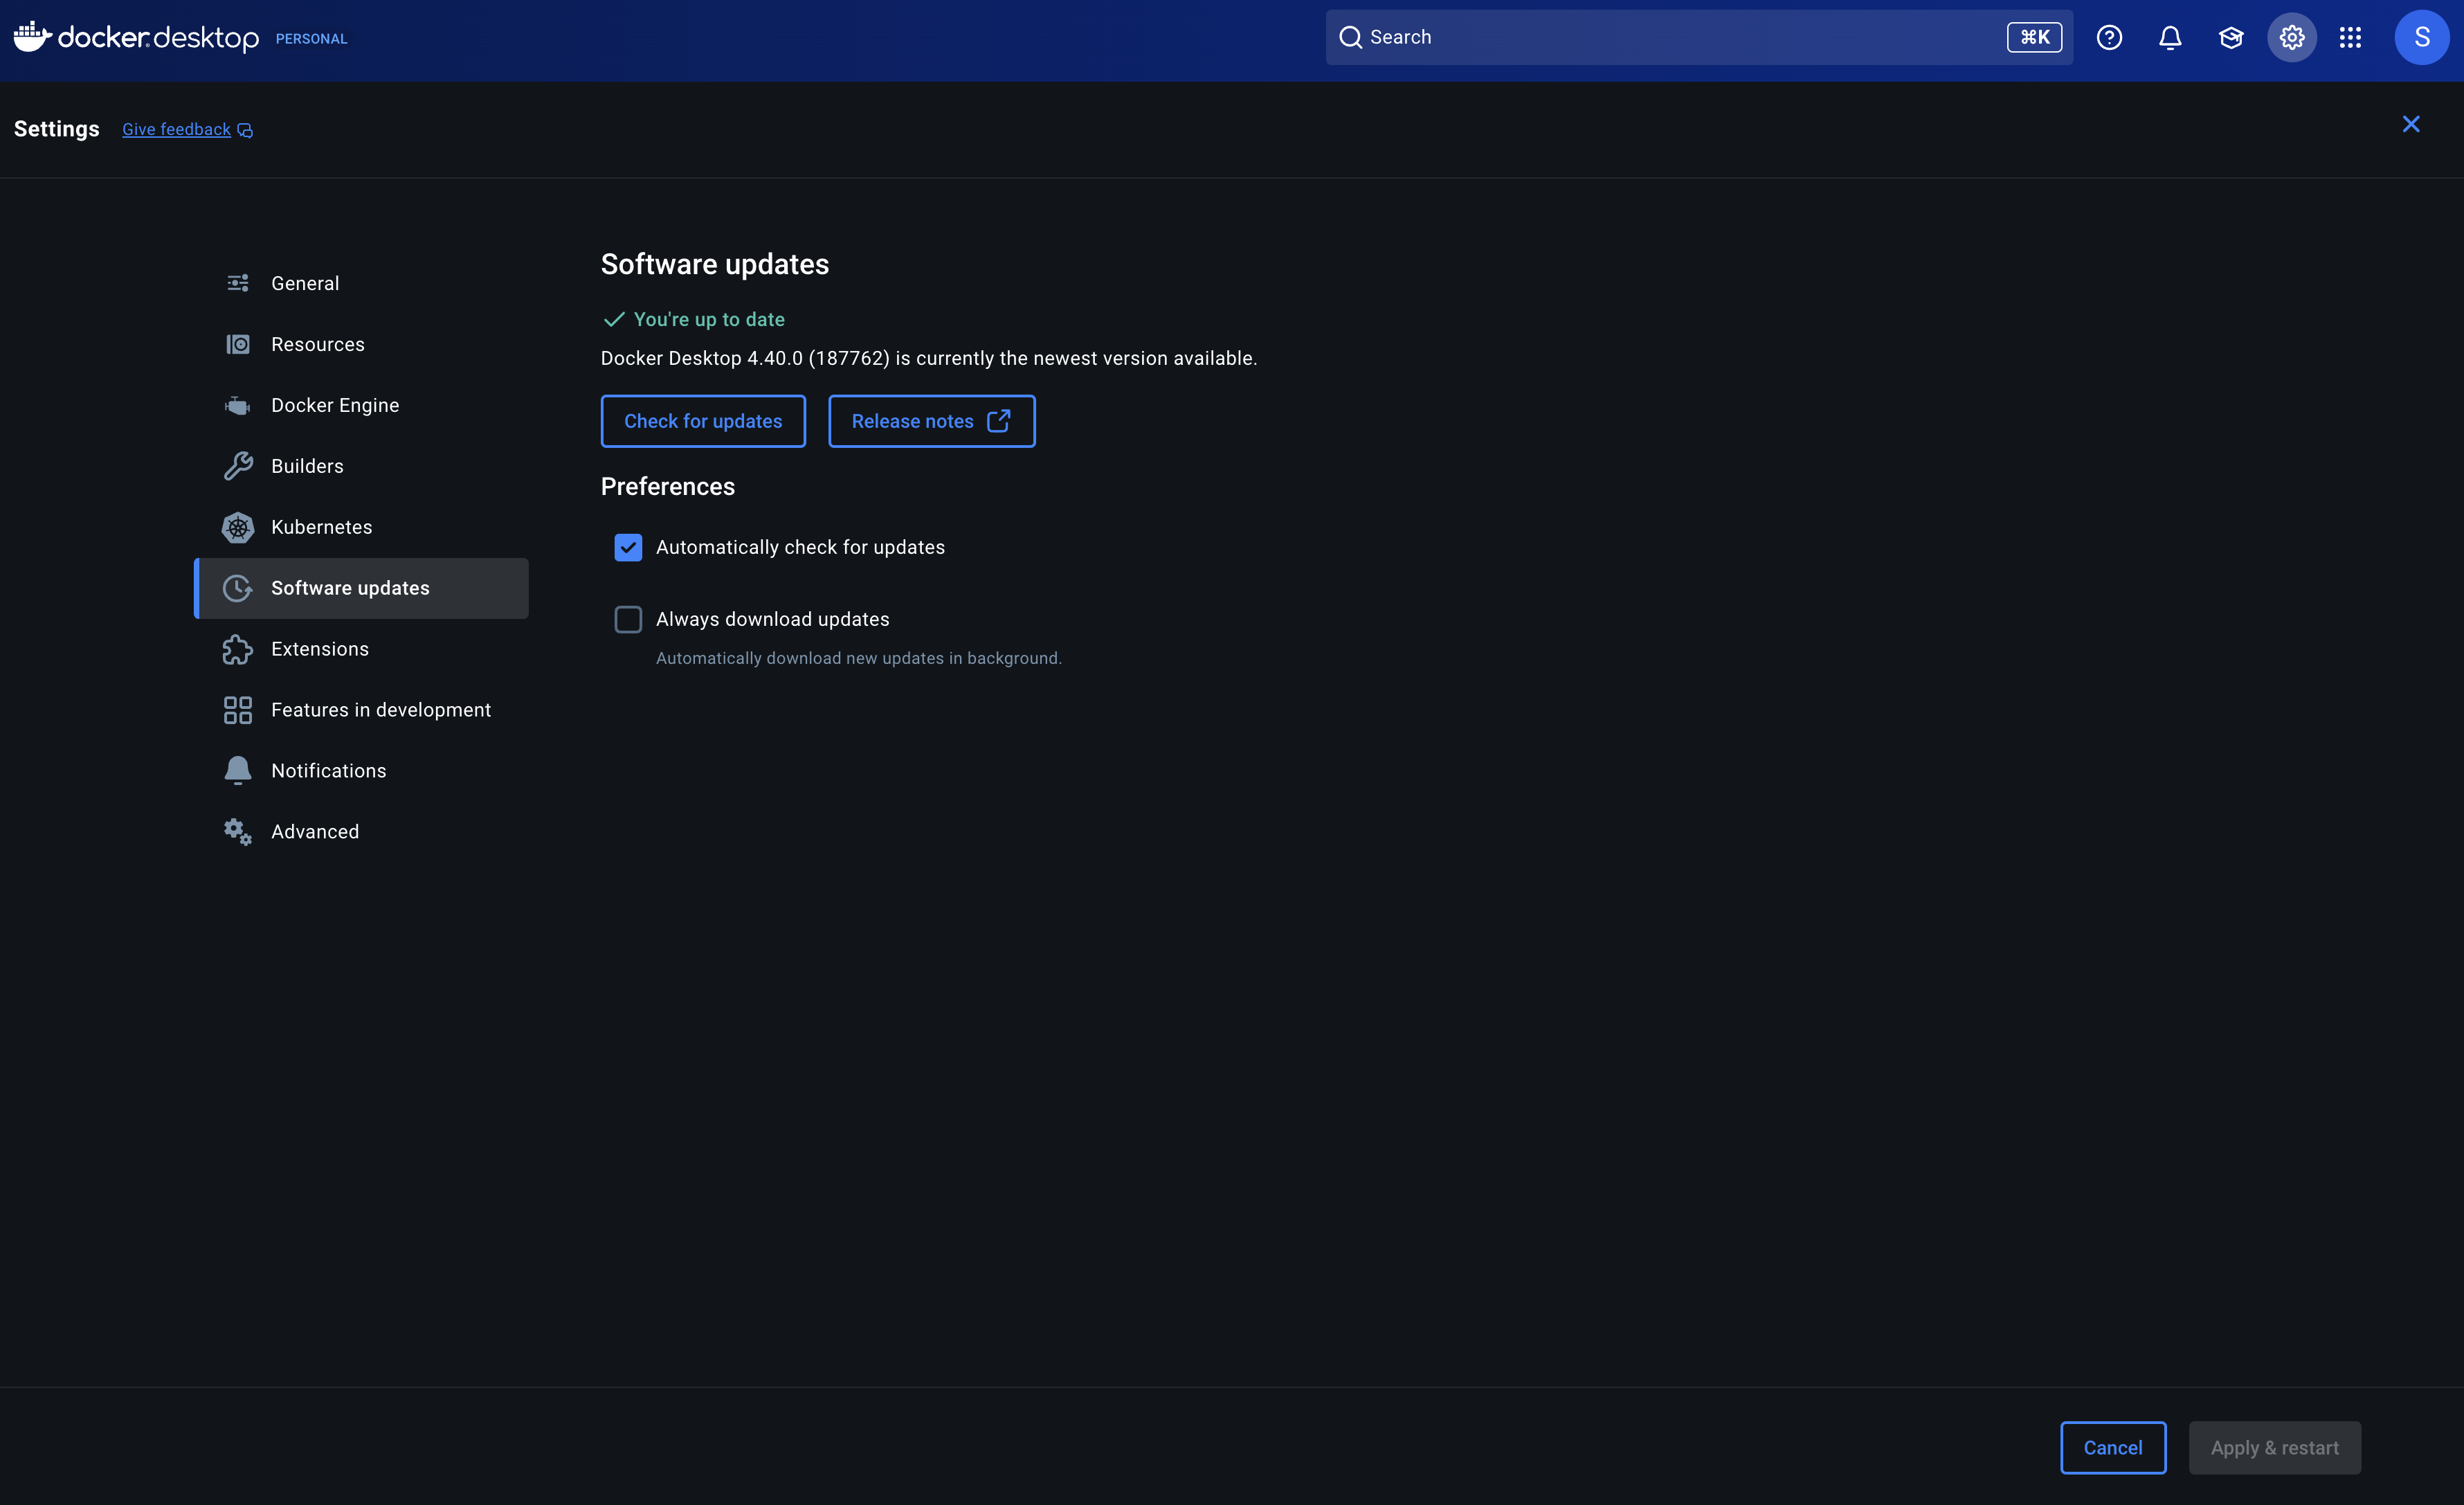
Task: Go to Features in development
Action: click(362, 710)
